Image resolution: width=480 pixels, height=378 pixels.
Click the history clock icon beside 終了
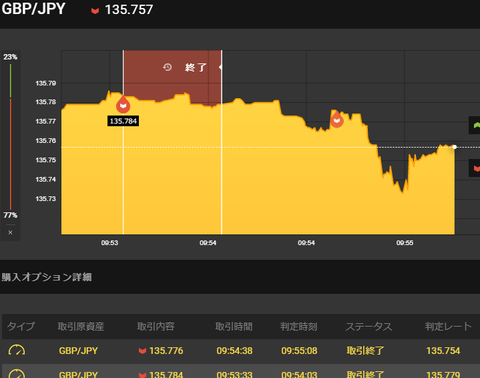167,67
